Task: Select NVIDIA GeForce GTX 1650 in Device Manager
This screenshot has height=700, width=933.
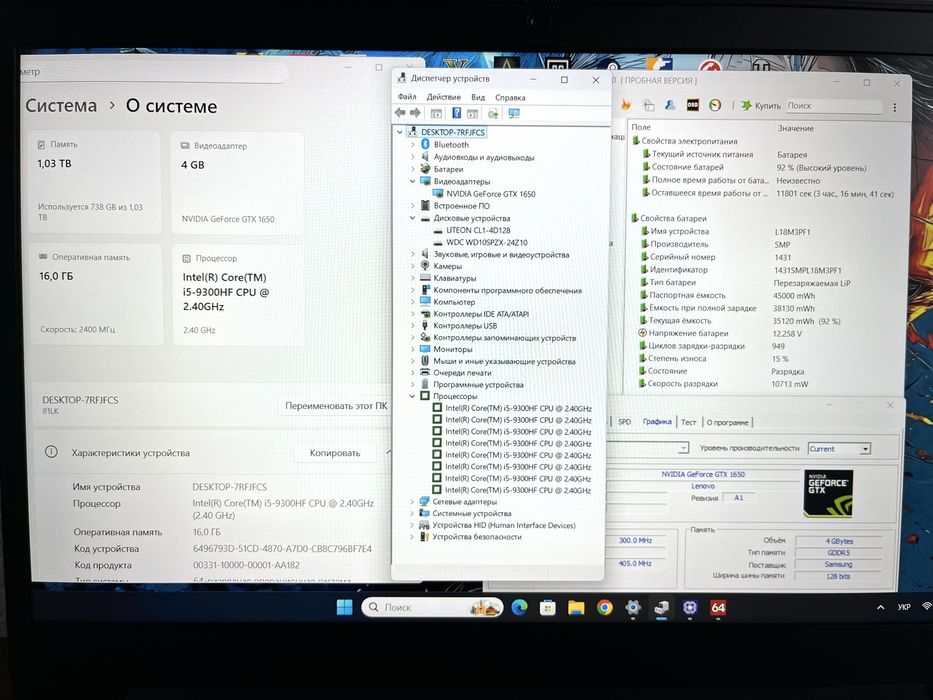Action: pos(490,193)
